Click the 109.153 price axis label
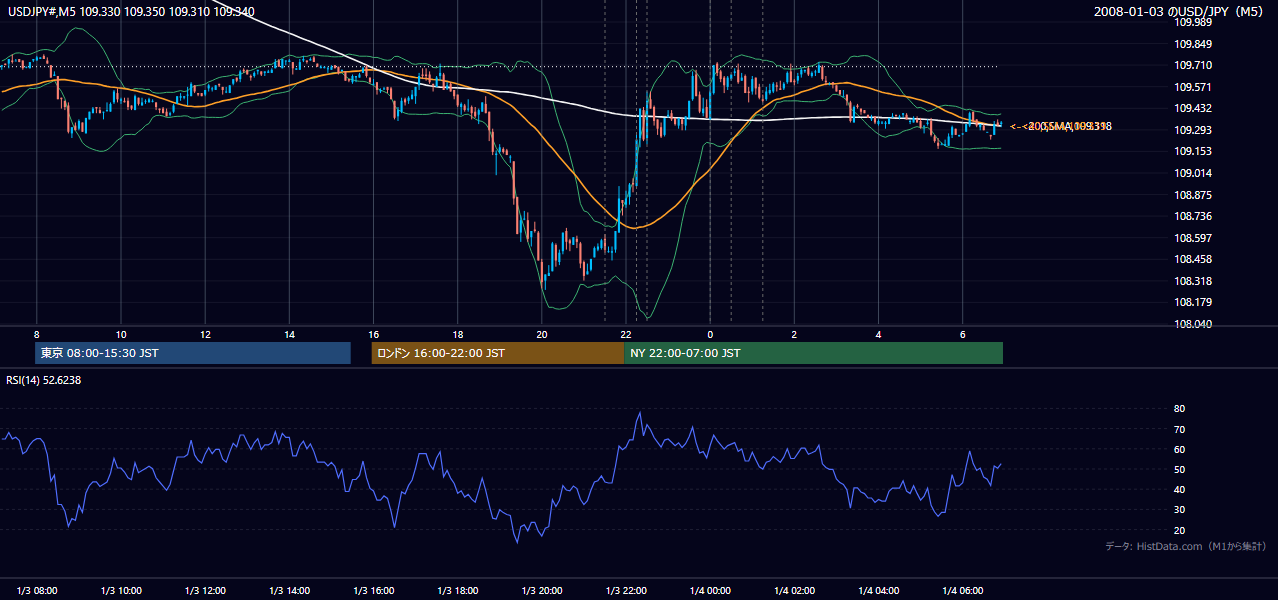 [1193, 151]
